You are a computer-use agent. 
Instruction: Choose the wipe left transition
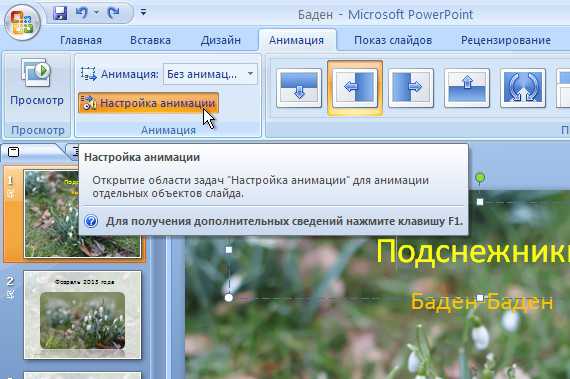point(355,88)
